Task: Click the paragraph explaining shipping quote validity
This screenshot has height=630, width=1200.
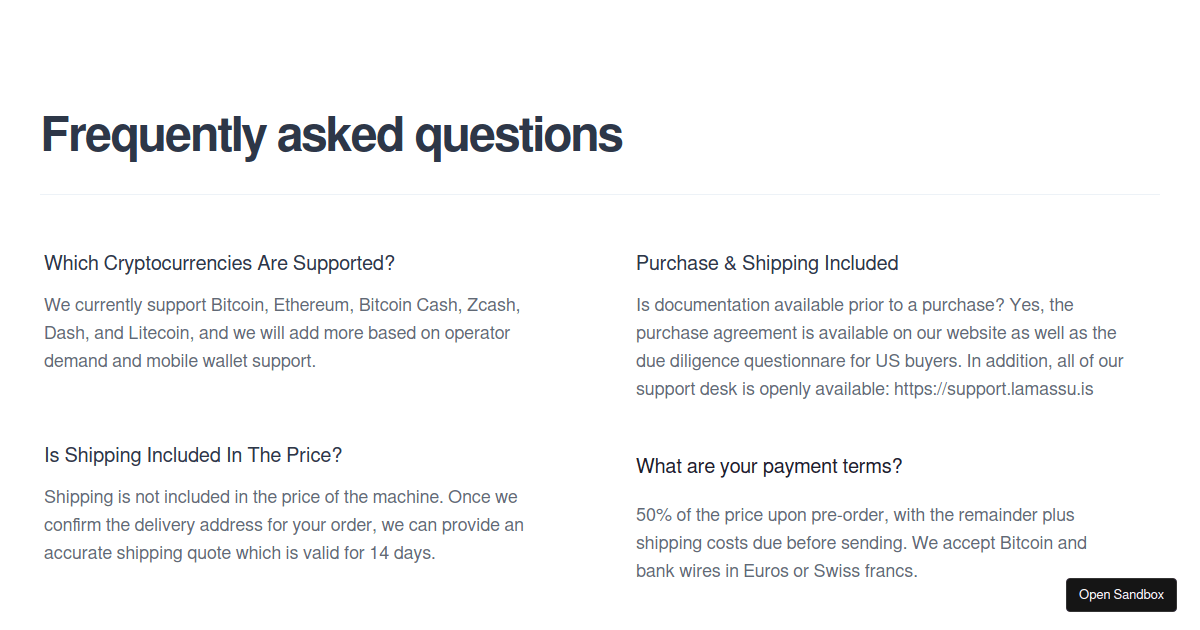Action: [x=284, y=525]
